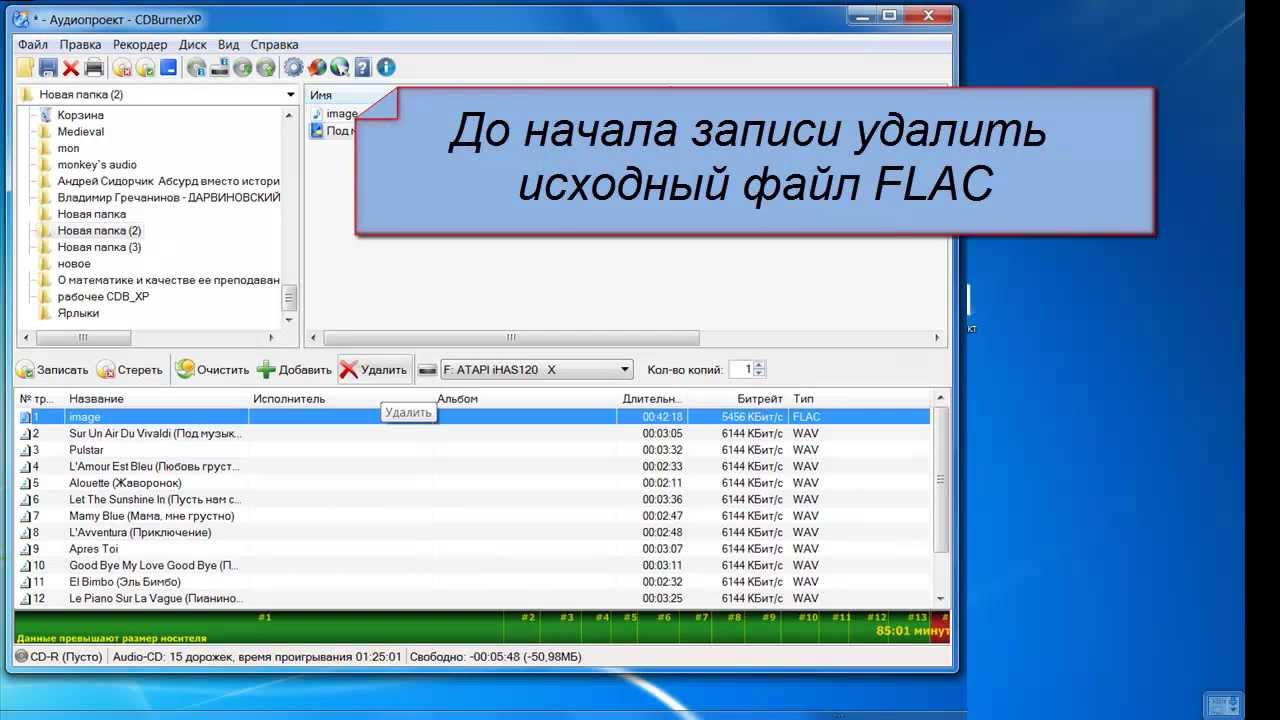Open the Справка menu

(x=274, y=45)
